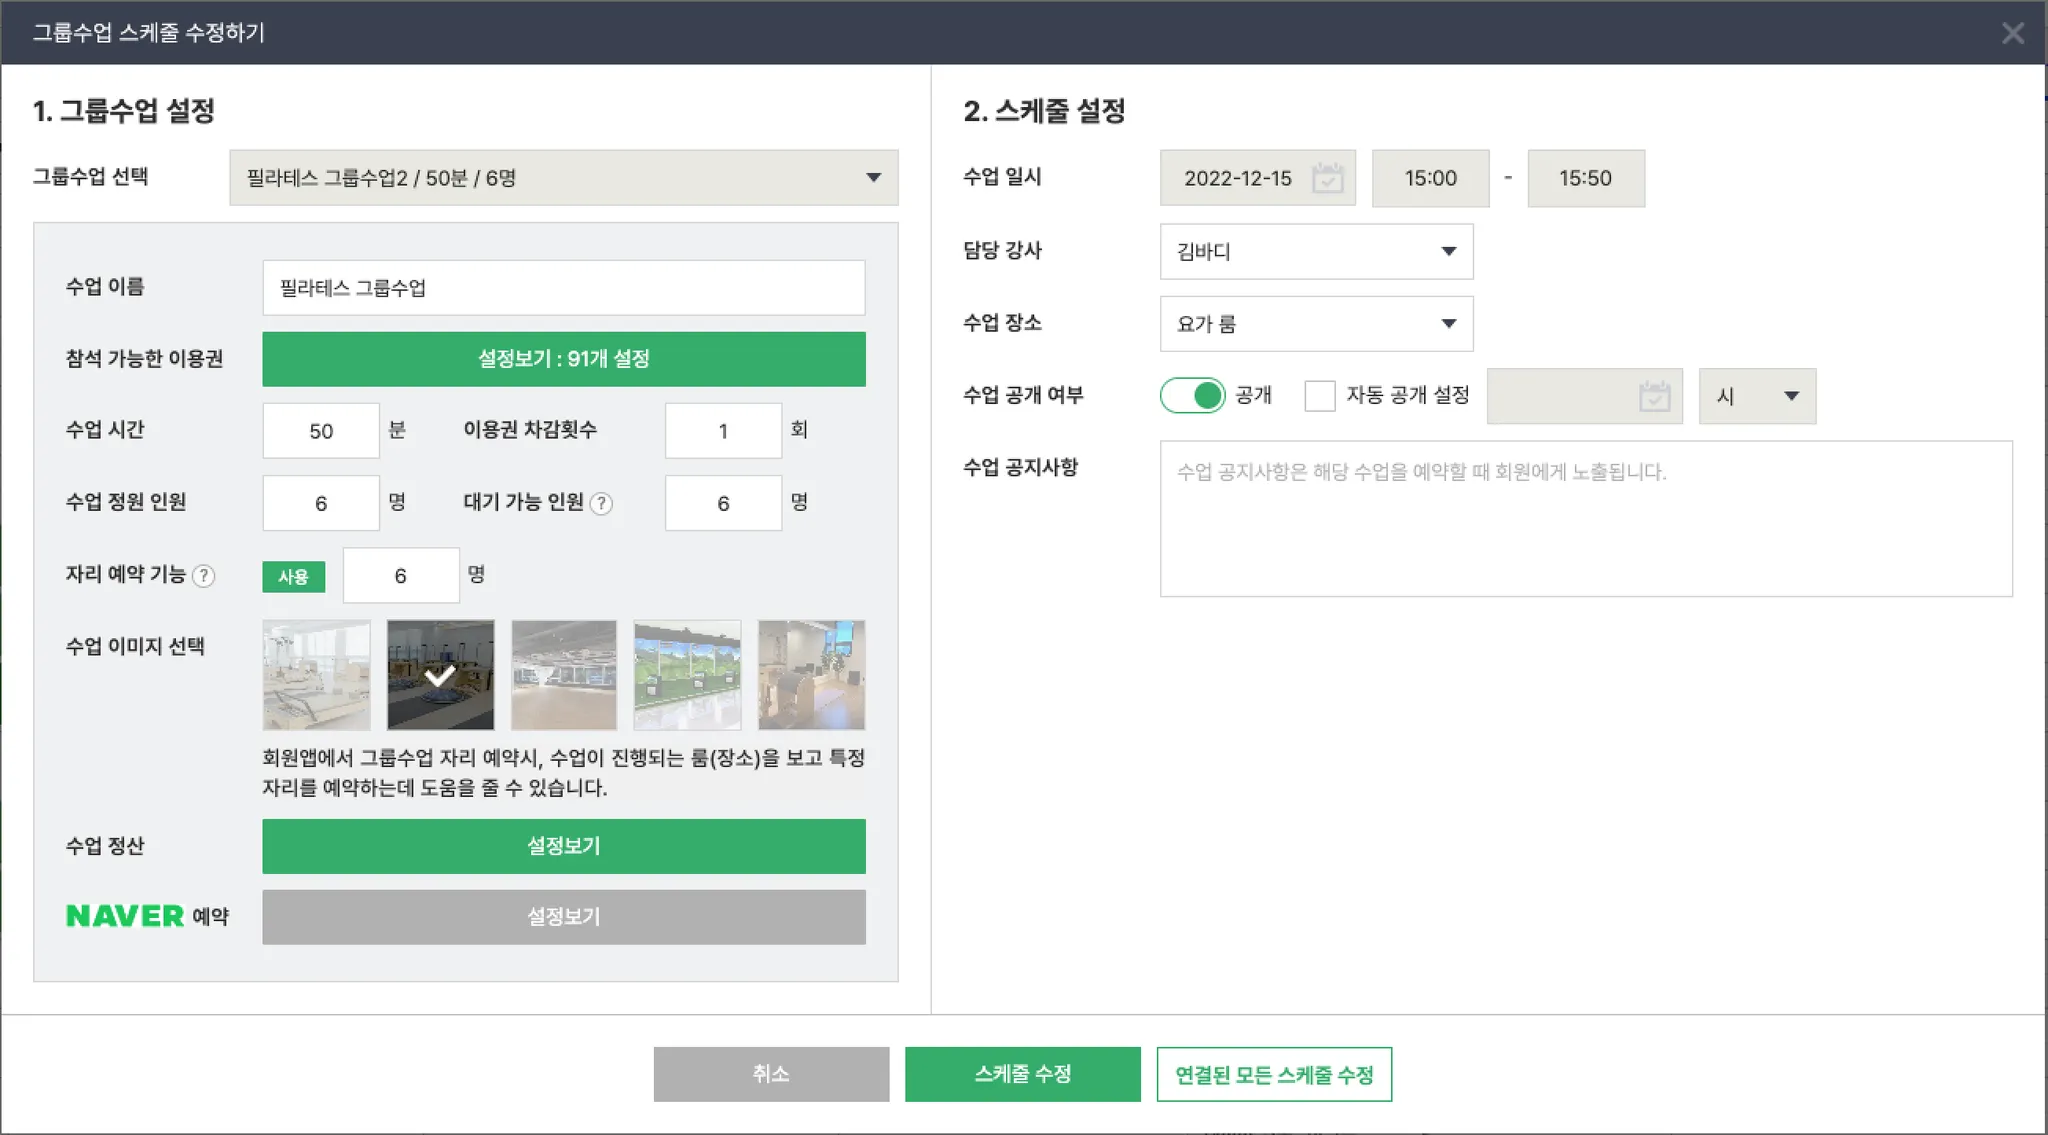Open the 시 hour dropdown
This screenshot has height=1135, width=2048.
pyautogui.click(x=1757, y=396)
